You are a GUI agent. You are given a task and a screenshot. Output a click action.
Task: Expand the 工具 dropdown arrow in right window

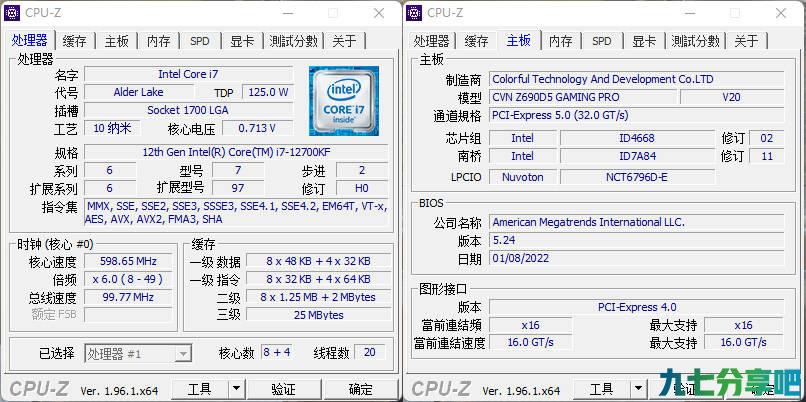(x=638, y=389)
